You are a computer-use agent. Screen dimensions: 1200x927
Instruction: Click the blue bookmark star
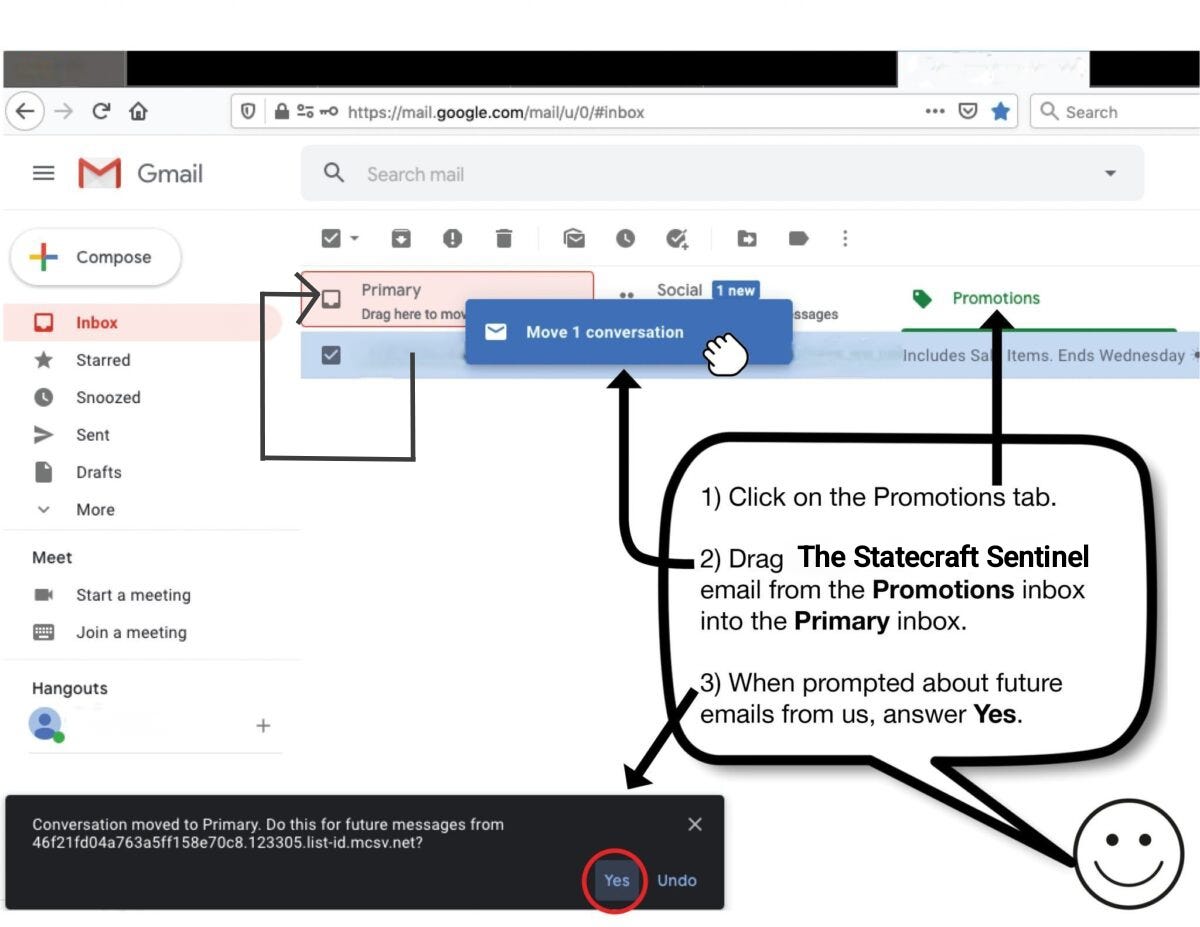[x=1000, y=112]
